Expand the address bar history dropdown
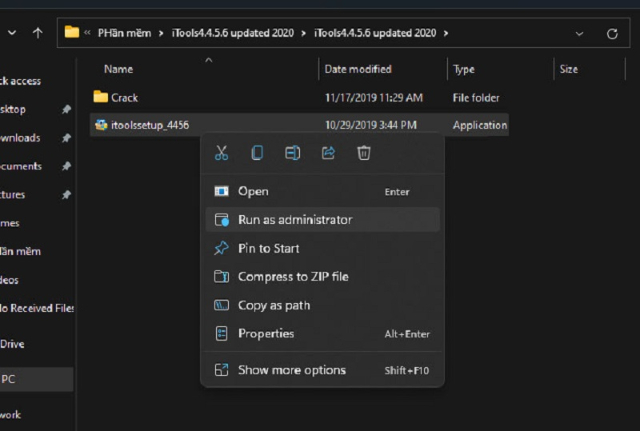Screen dimensions: 640x431 pos(579,33)
